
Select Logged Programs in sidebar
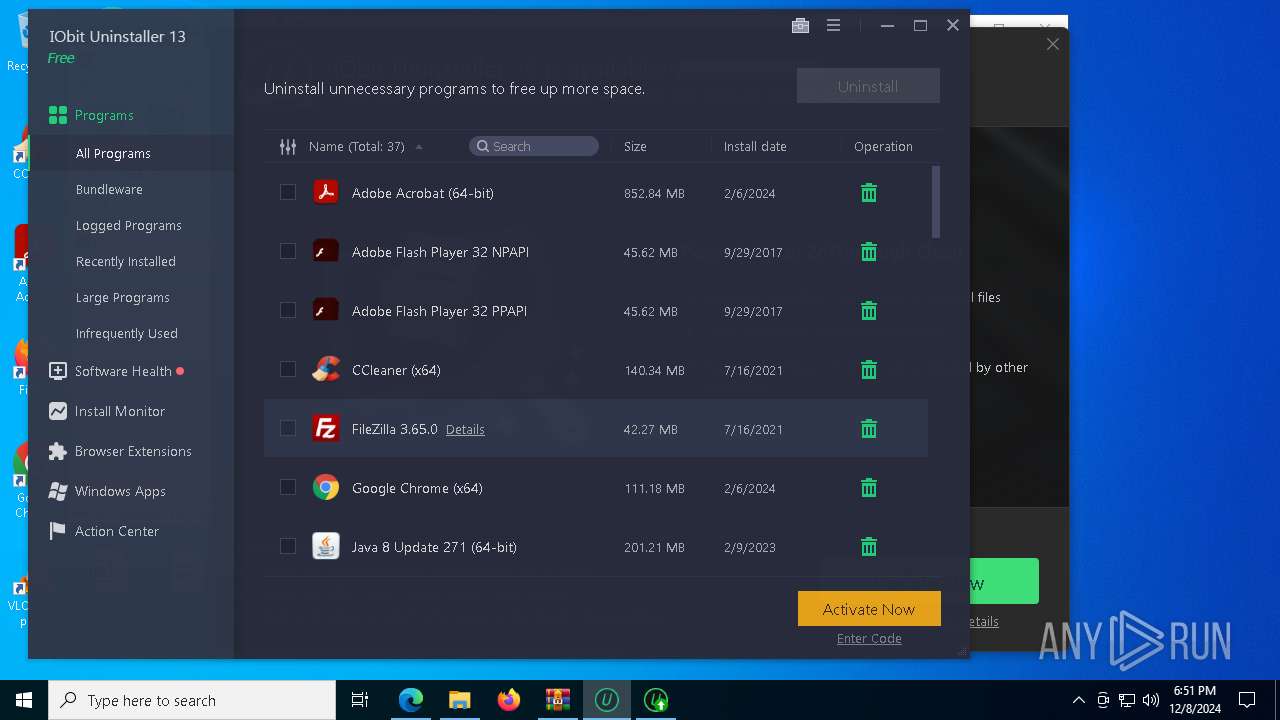[x=131, y=225]
